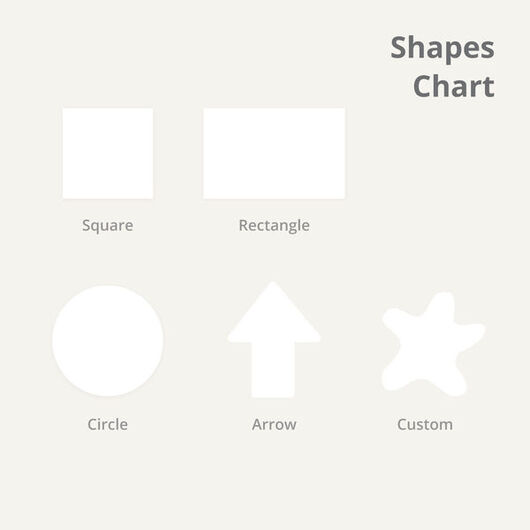Select the star-like custom blob shape
Screen dimensions: 530x530
coord(433,344)
